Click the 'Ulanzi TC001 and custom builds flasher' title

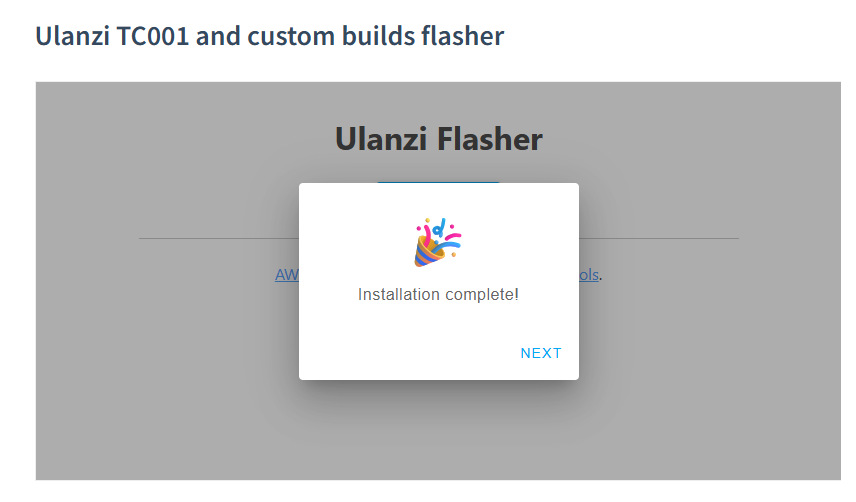click(270, 36)
